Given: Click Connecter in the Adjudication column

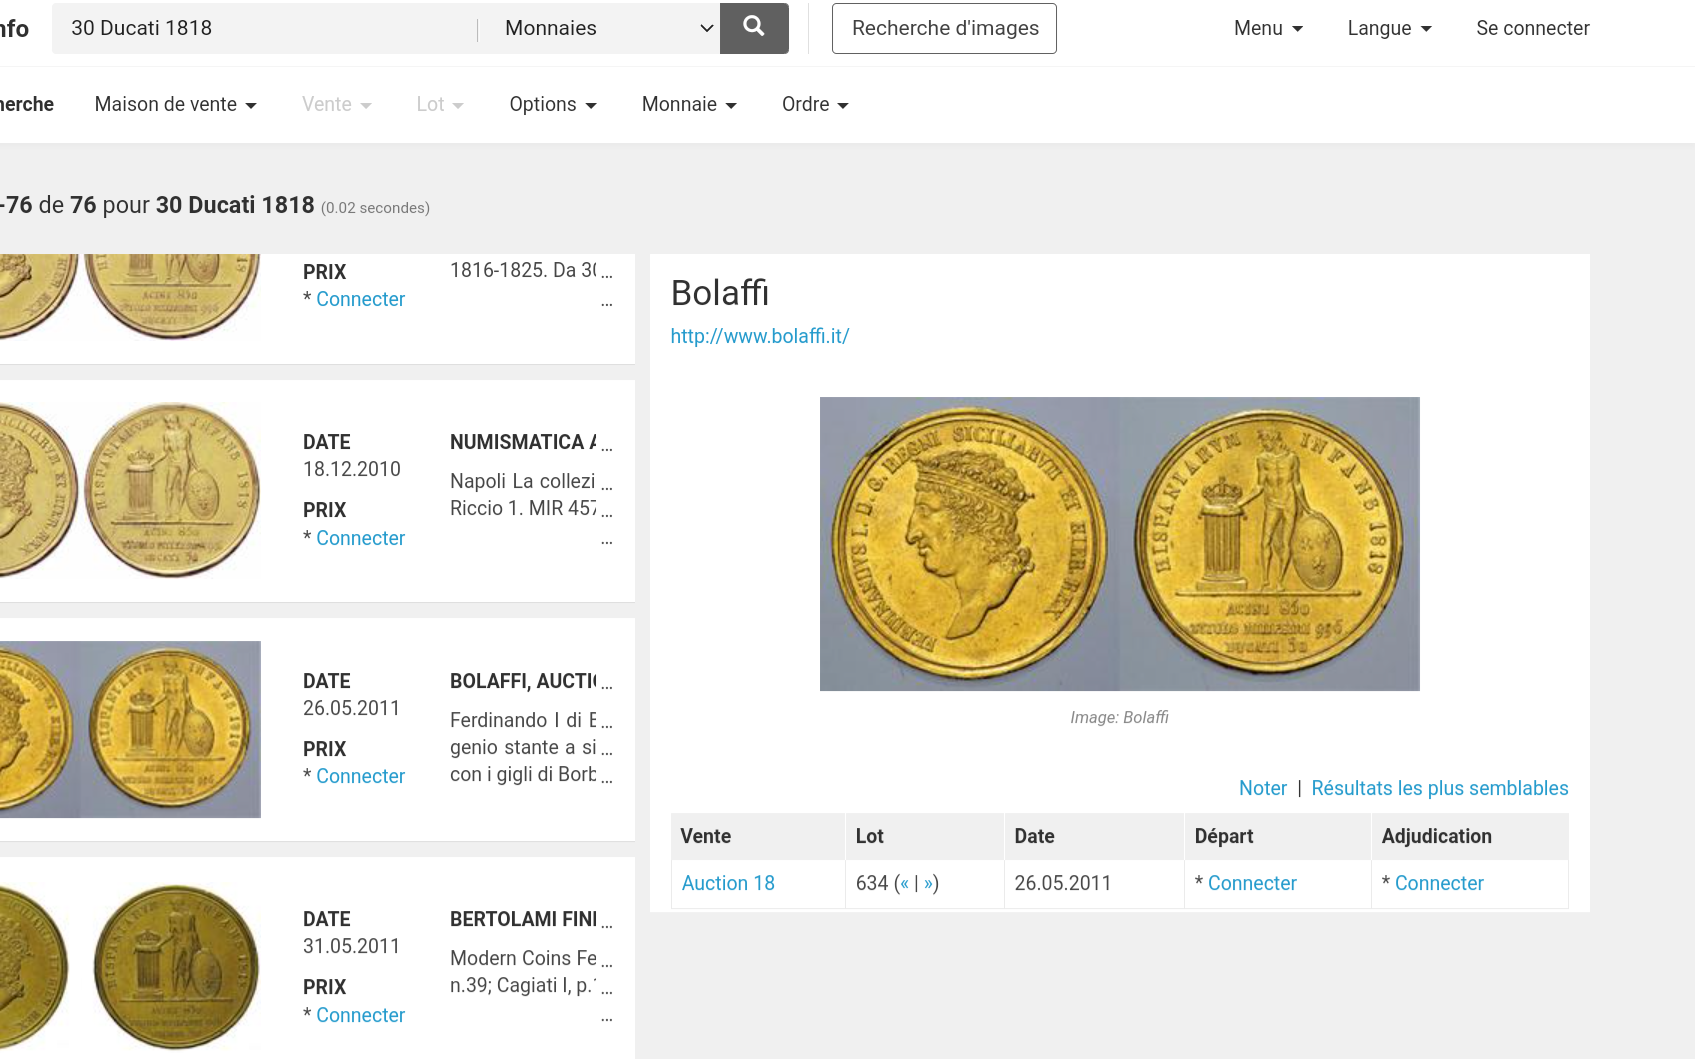Looking at the screenshot, I should click(1438, 883).
